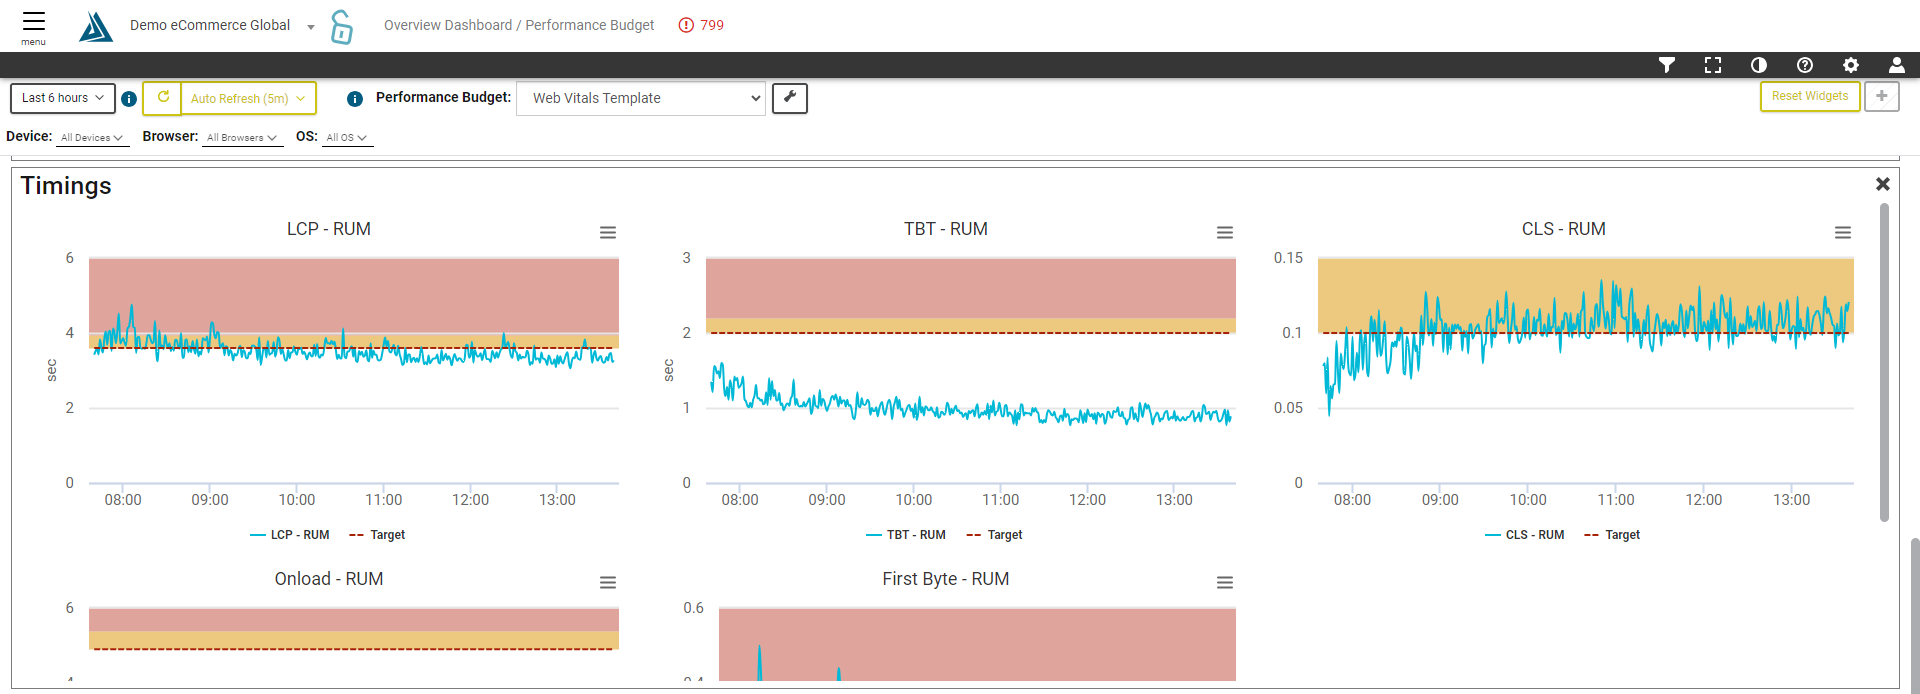Click the TBT - RUM chart title
The width and height of the screenshot is (1920, 694).
pyautogui.click(x=946, y=229)
